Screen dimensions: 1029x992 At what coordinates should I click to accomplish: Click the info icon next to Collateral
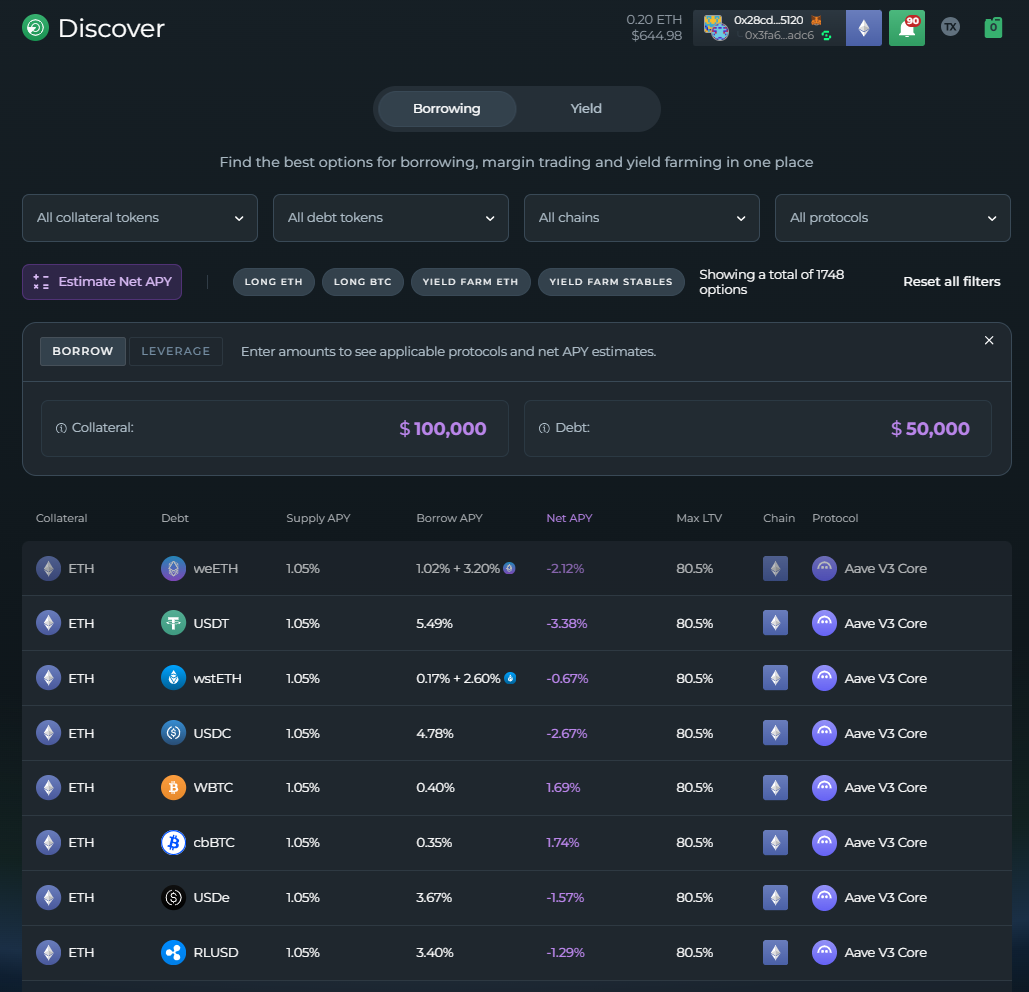pos(61,428)
